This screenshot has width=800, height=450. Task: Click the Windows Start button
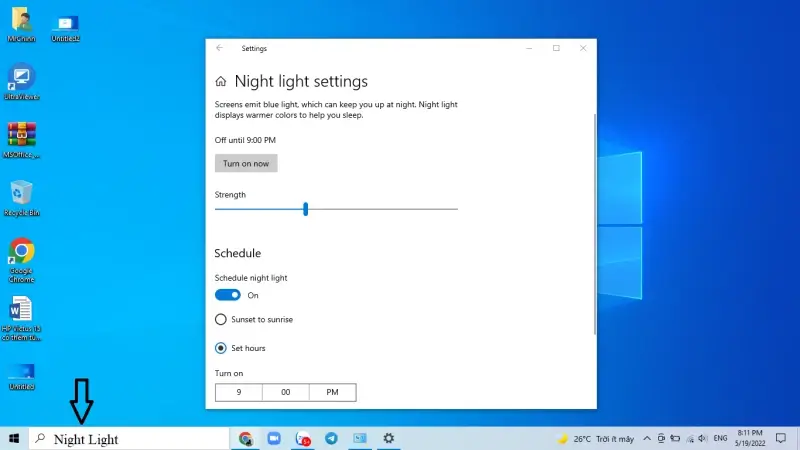point(14,438)
